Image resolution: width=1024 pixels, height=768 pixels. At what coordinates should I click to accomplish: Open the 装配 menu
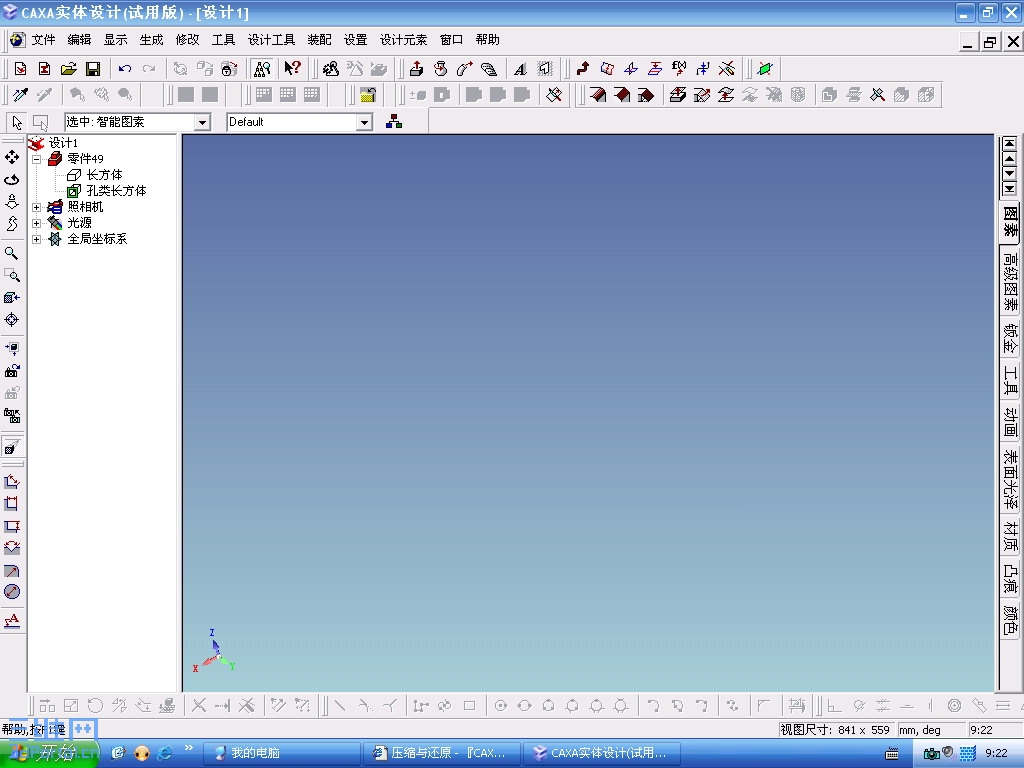(319, 40)
